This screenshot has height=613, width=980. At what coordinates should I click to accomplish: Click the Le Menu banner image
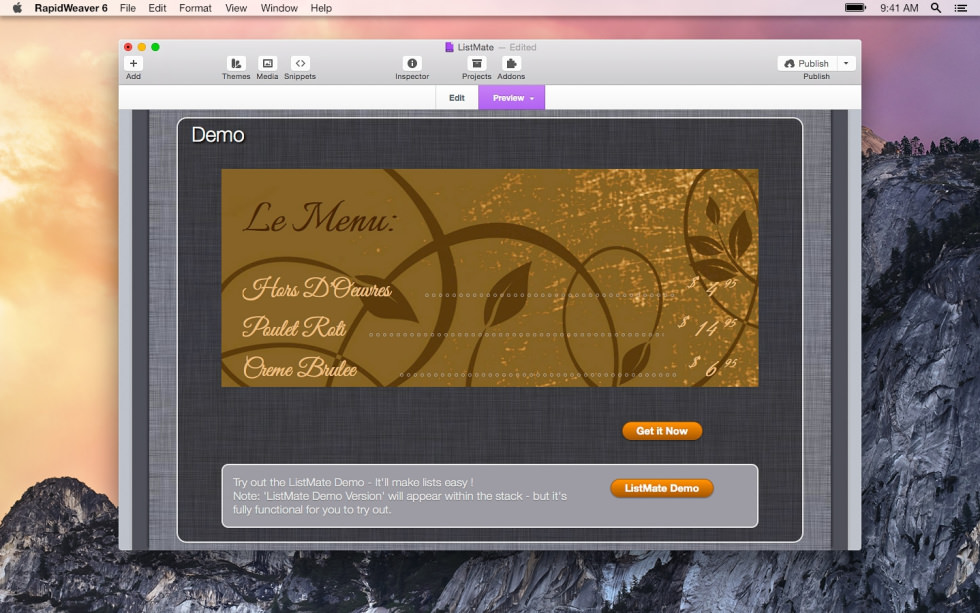[x=489, y=277]
